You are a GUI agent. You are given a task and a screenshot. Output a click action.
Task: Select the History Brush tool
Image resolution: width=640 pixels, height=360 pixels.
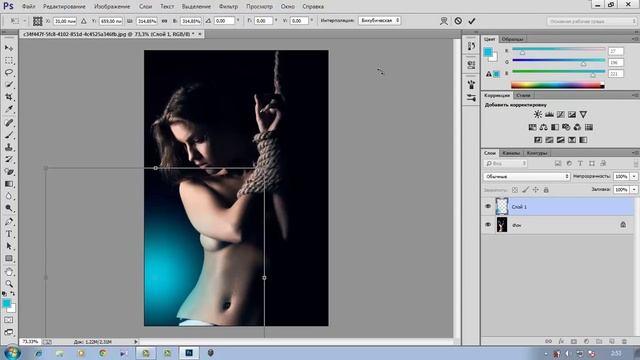tap(9, 159)
